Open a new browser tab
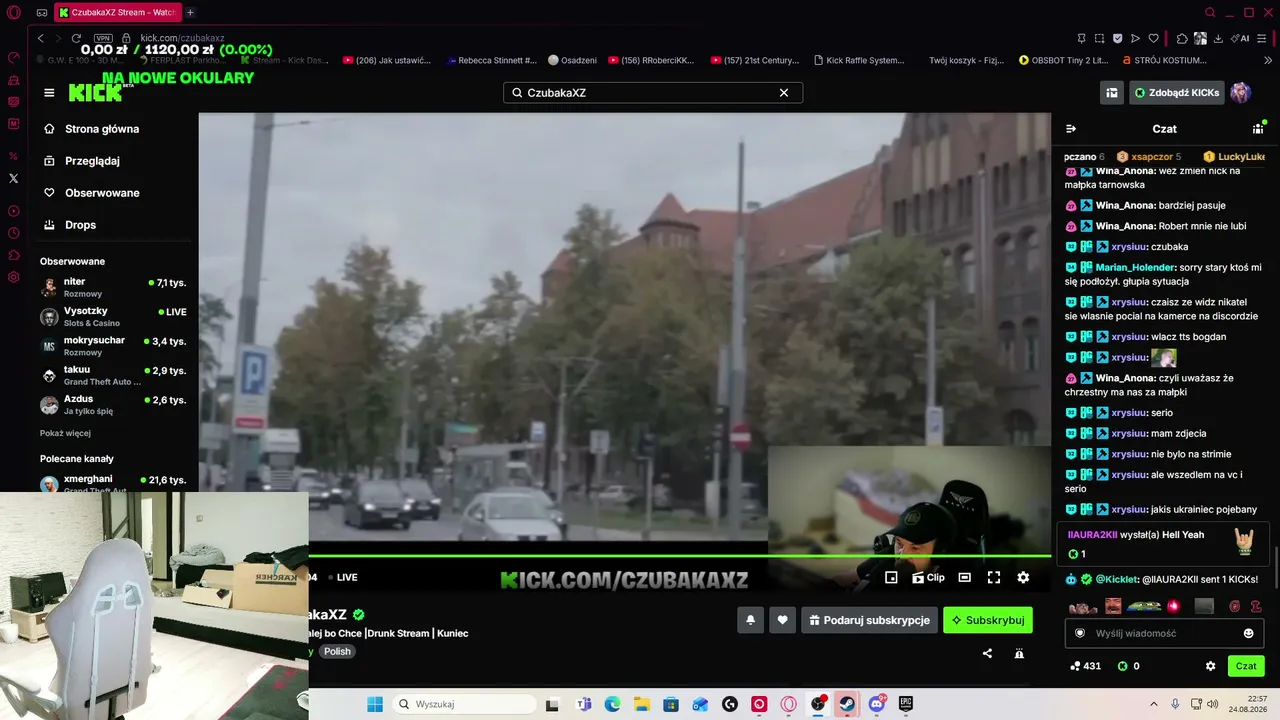 point(190,13)
